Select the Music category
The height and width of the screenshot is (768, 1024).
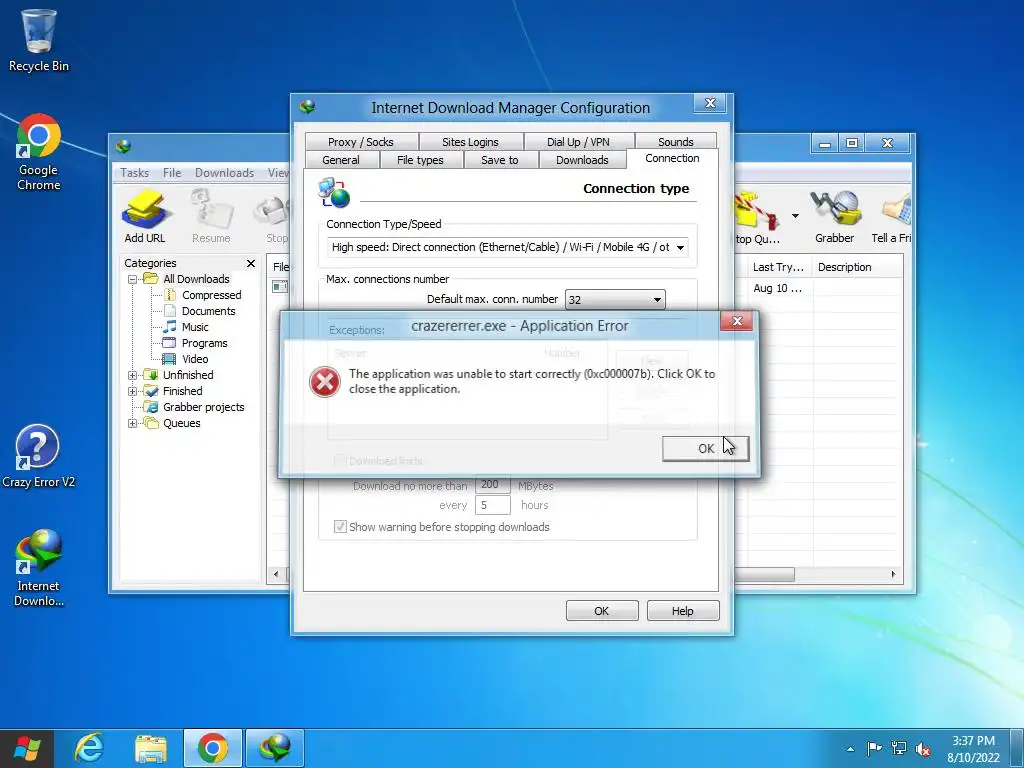[x=195, y=327]
